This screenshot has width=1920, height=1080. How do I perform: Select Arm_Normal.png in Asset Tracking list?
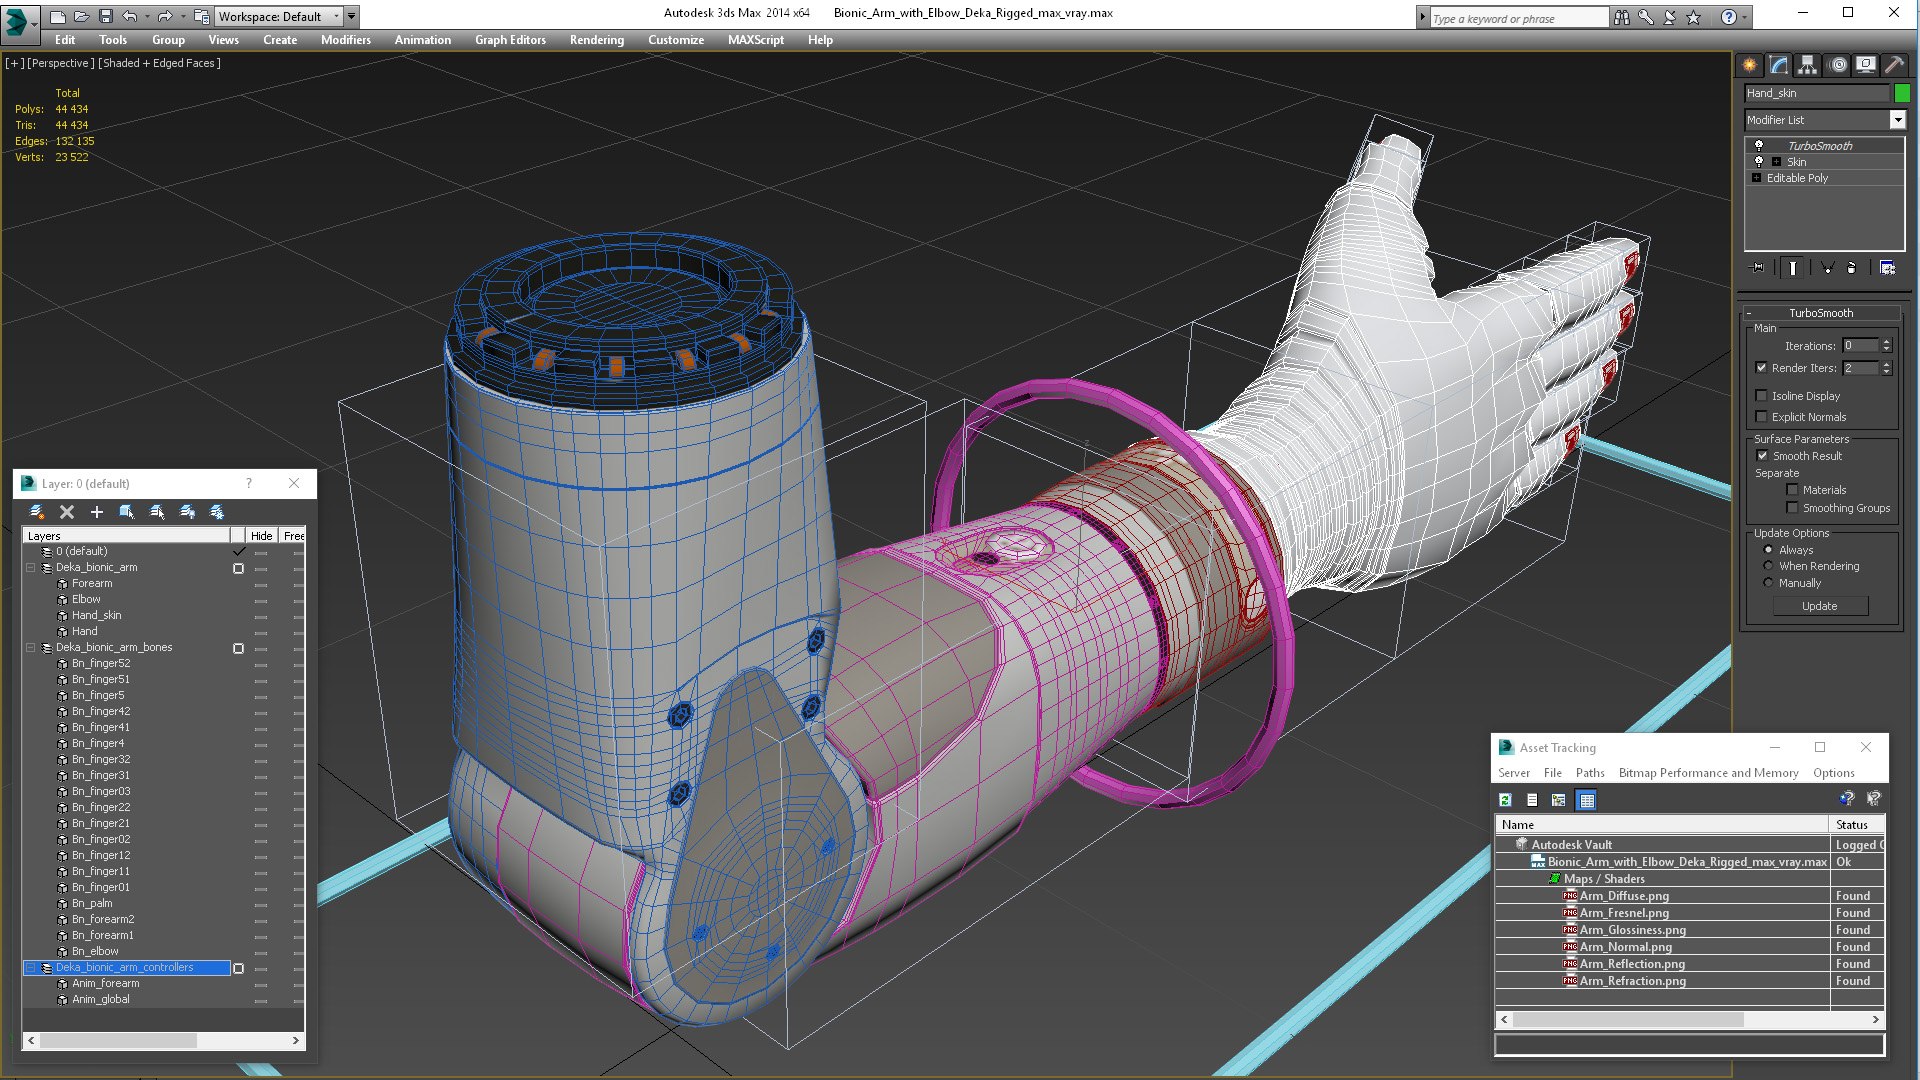tap(1625, 947)
